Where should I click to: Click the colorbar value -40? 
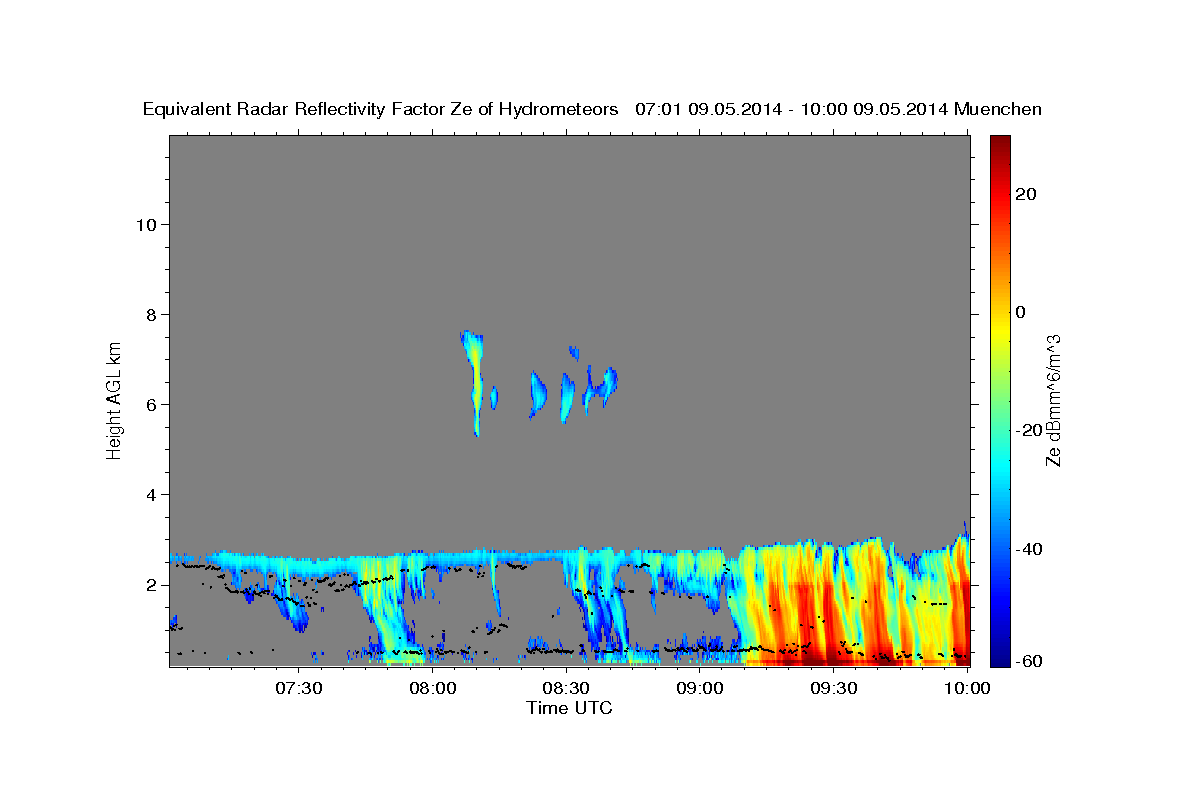coord(1027,548)
